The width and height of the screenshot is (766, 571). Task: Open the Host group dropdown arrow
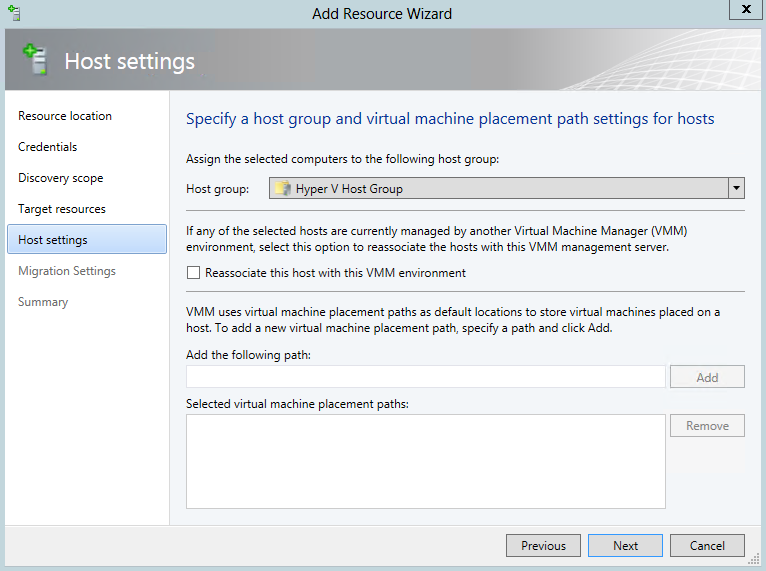[736, 188]
